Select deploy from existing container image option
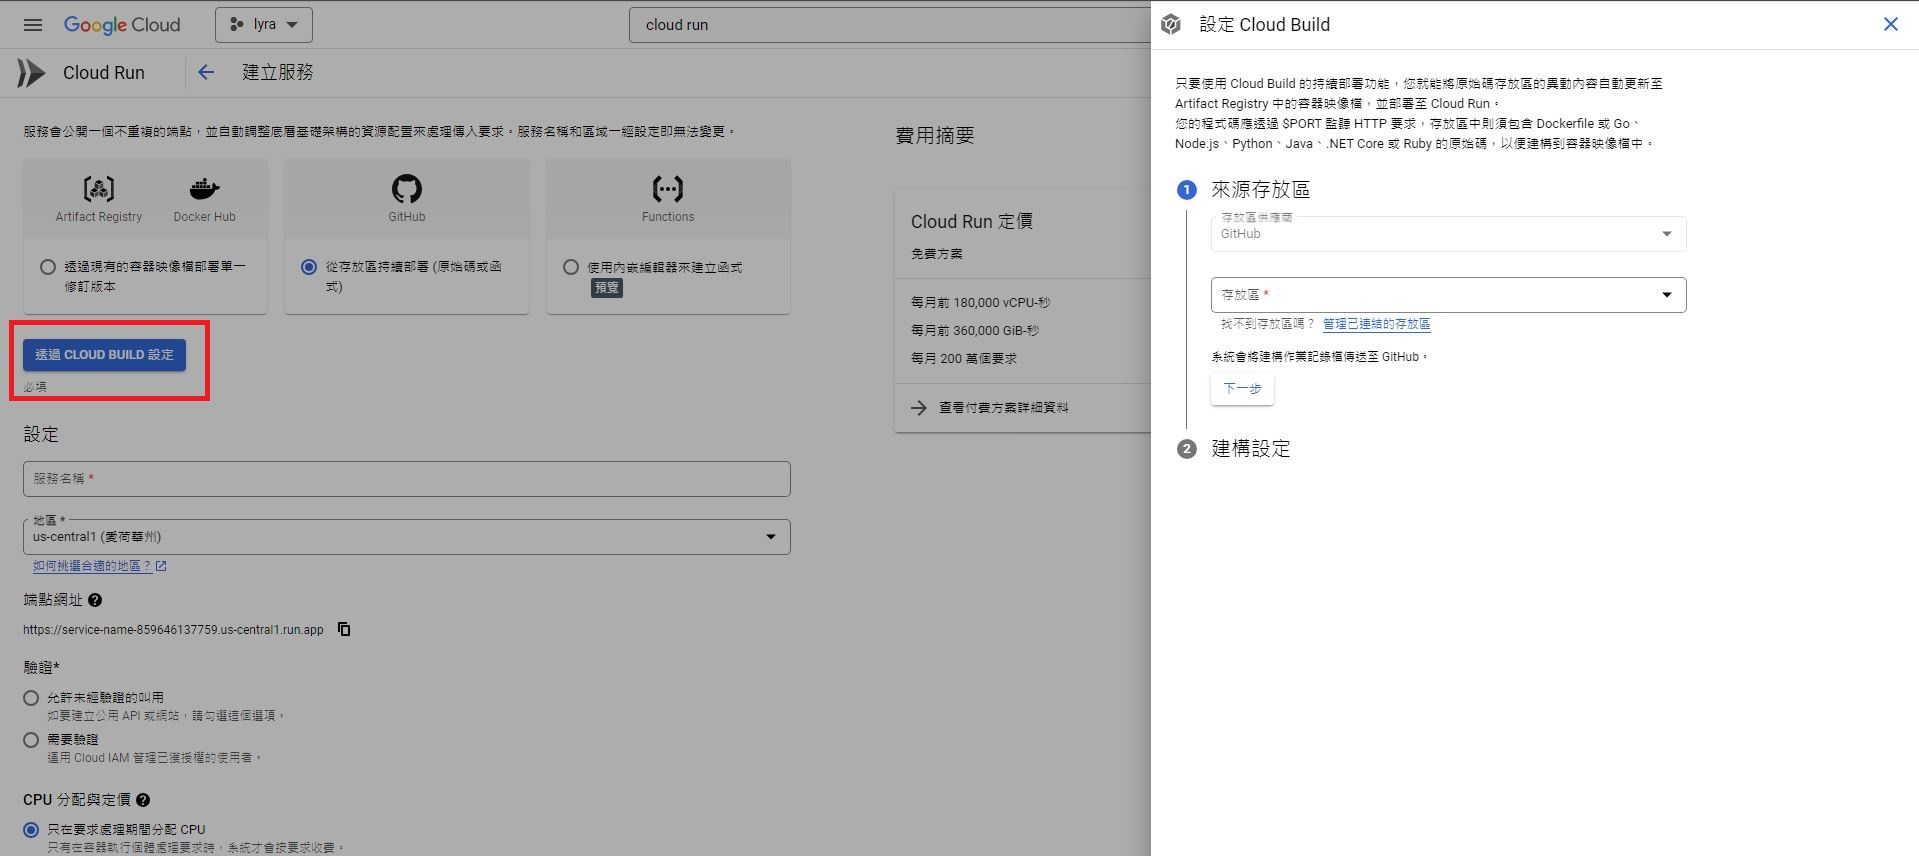 pos(48,267)
